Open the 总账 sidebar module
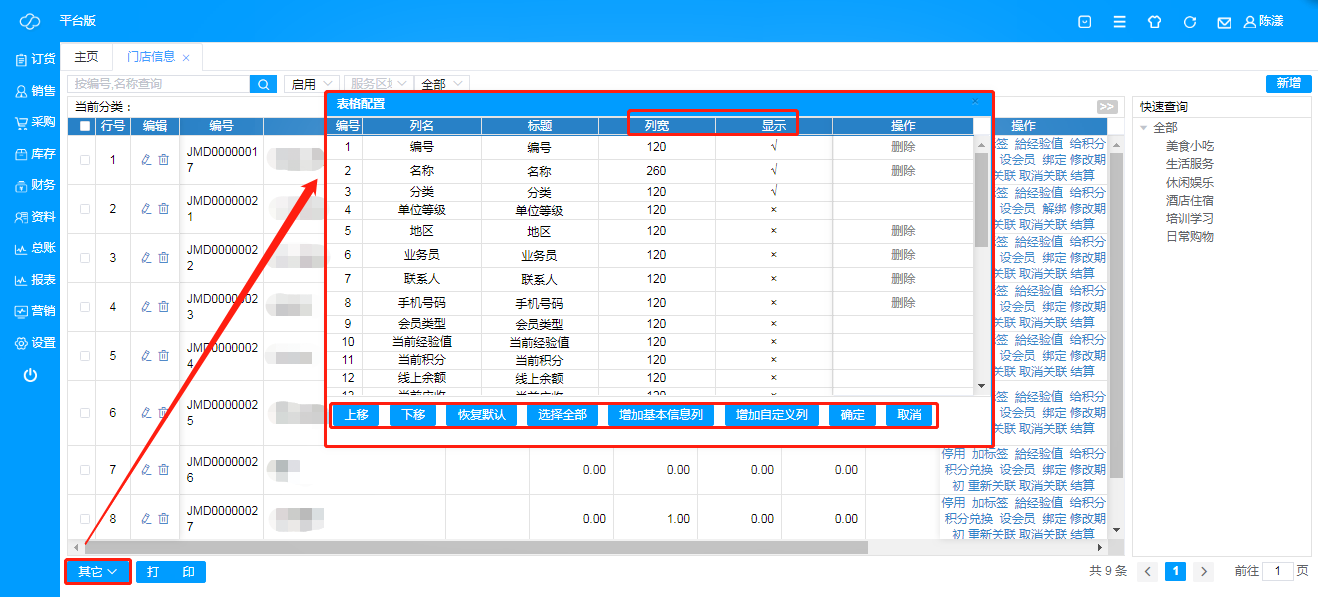Screen dimensions: 1318x597 (x=35, y=248)
